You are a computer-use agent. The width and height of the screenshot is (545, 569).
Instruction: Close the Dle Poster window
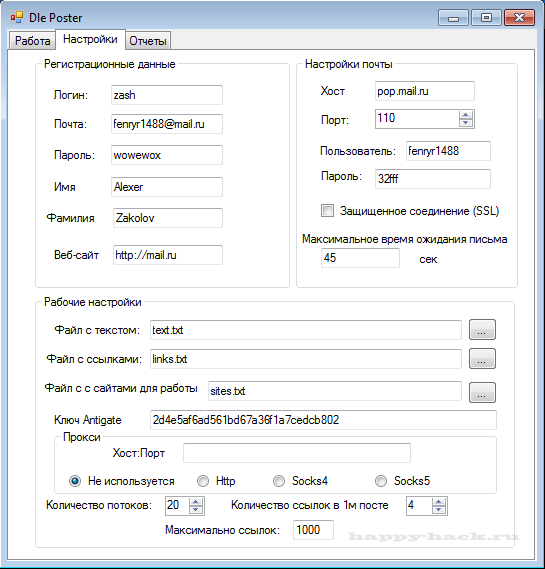(519, 17)
